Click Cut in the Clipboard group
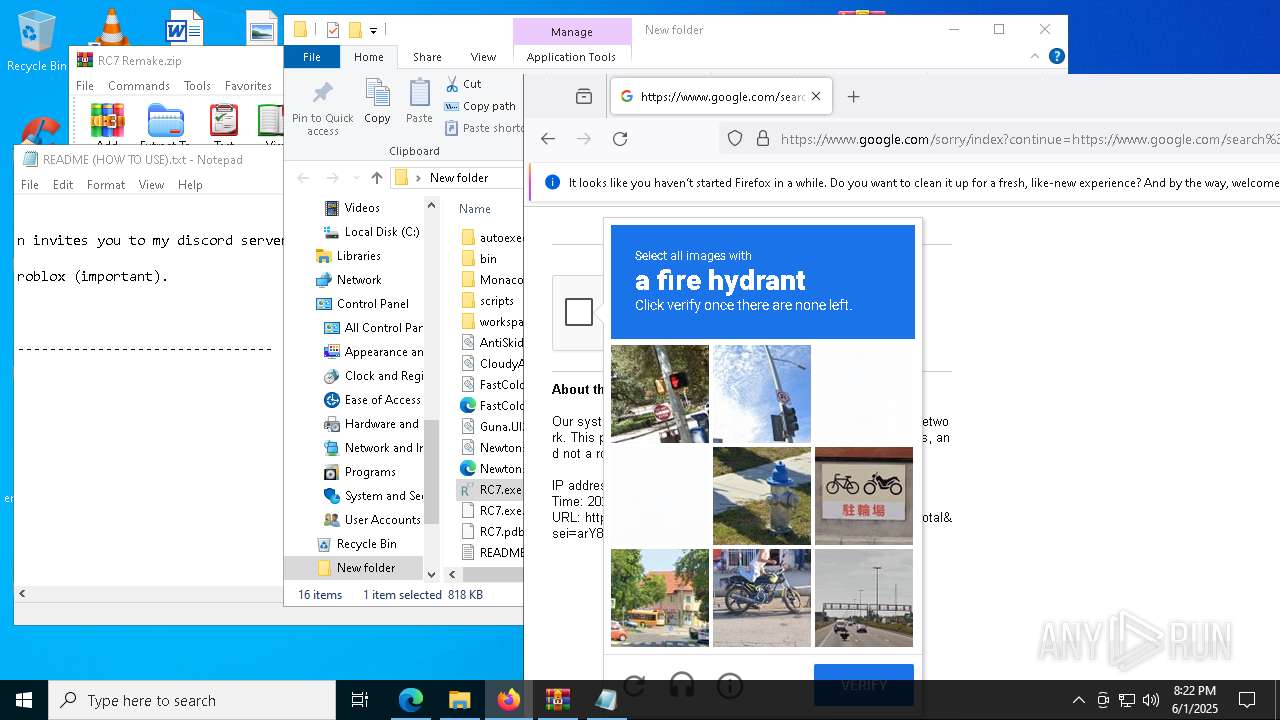This screenshot has height=720, width=1280. (x=463, y=84)
